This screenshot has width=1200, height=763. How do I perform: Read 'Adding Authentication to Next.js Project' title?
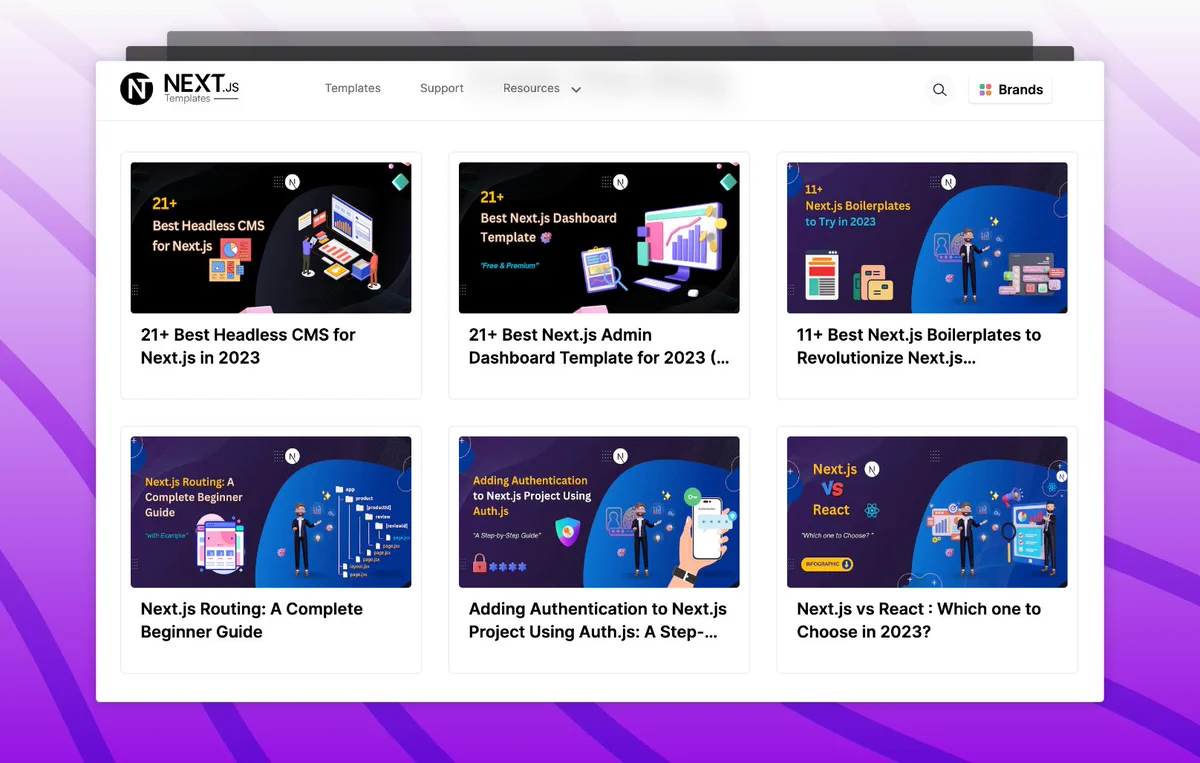point(598,620)
